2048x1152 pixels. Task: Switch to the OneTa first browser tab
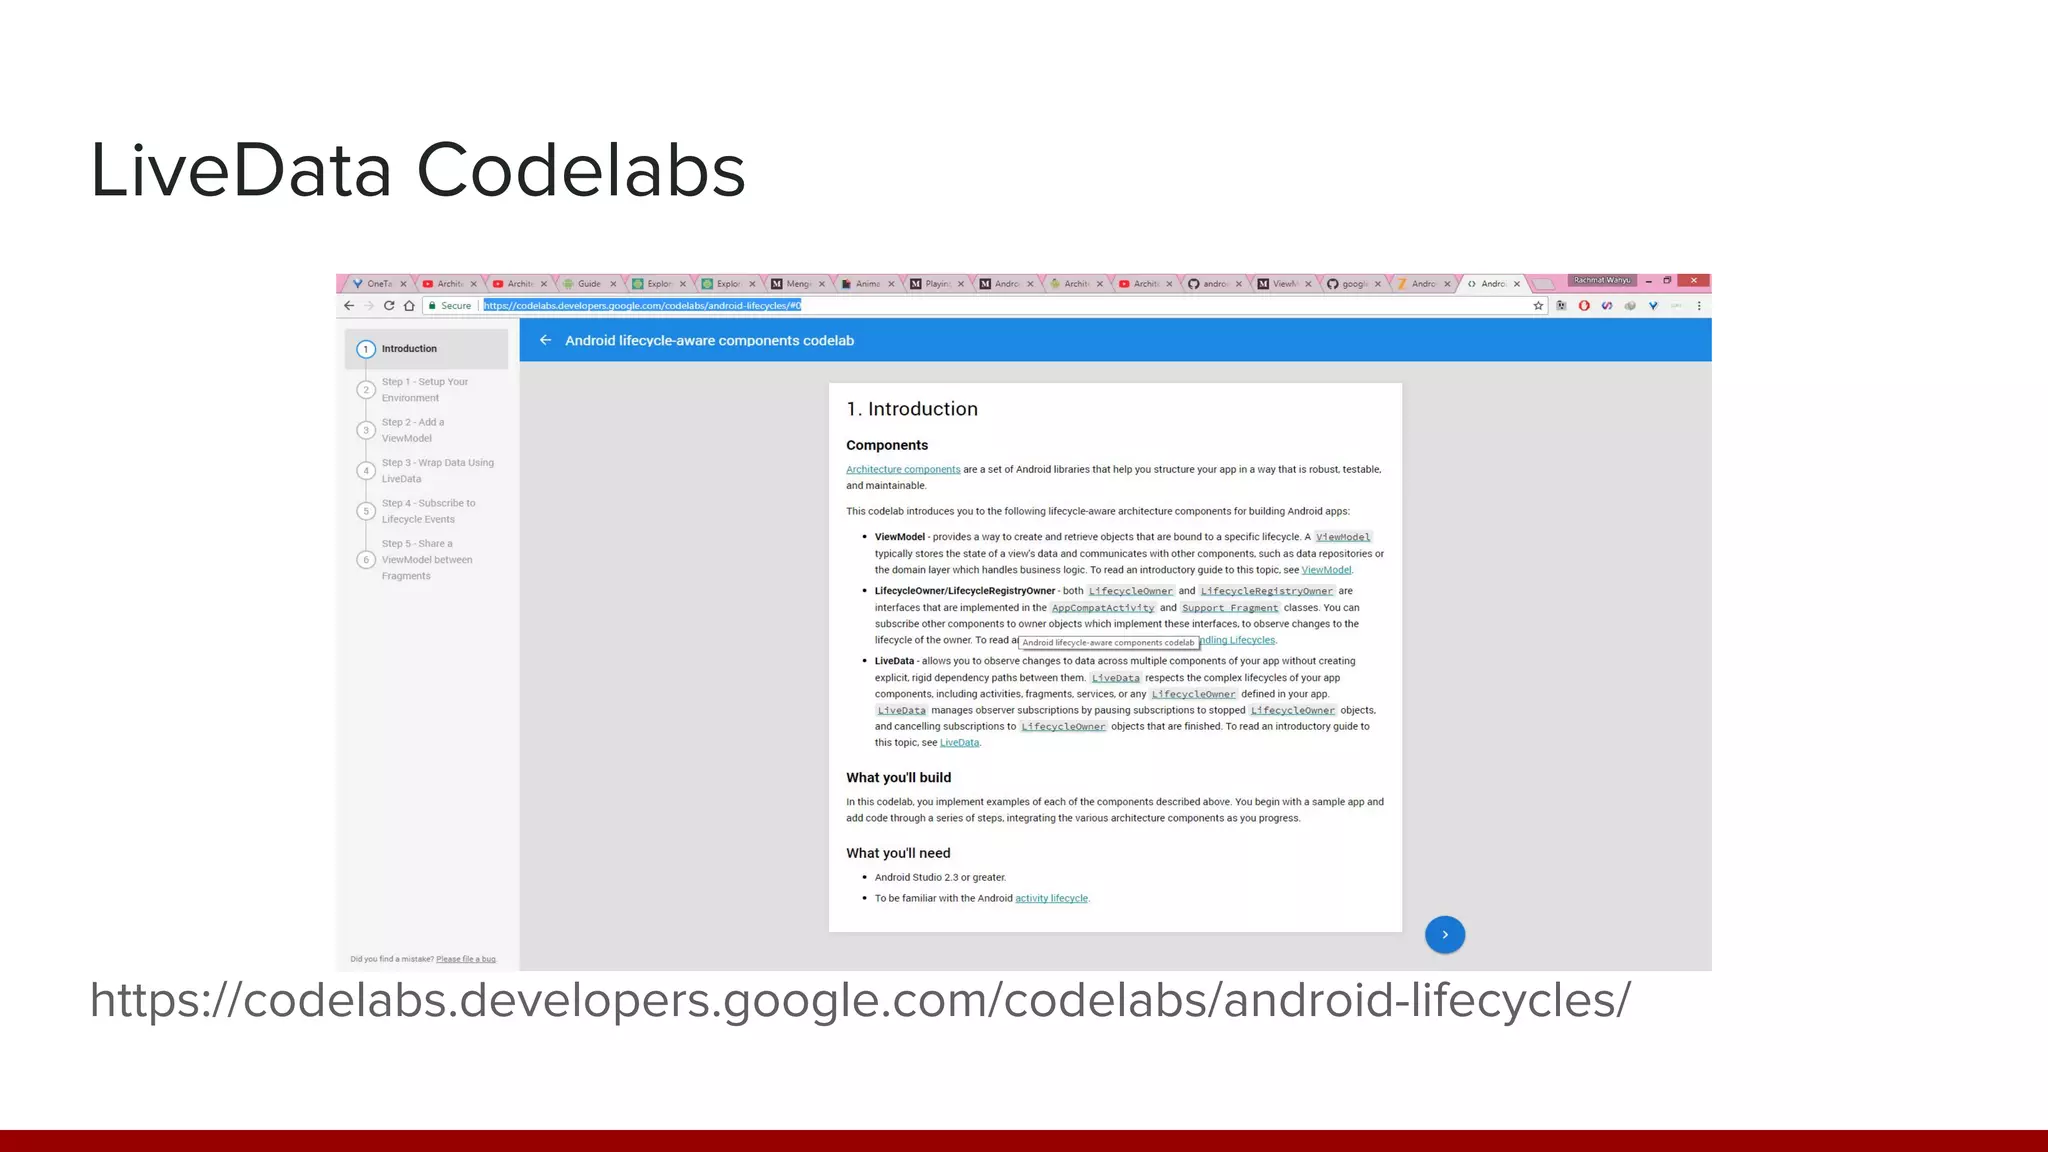coord(378,284)
